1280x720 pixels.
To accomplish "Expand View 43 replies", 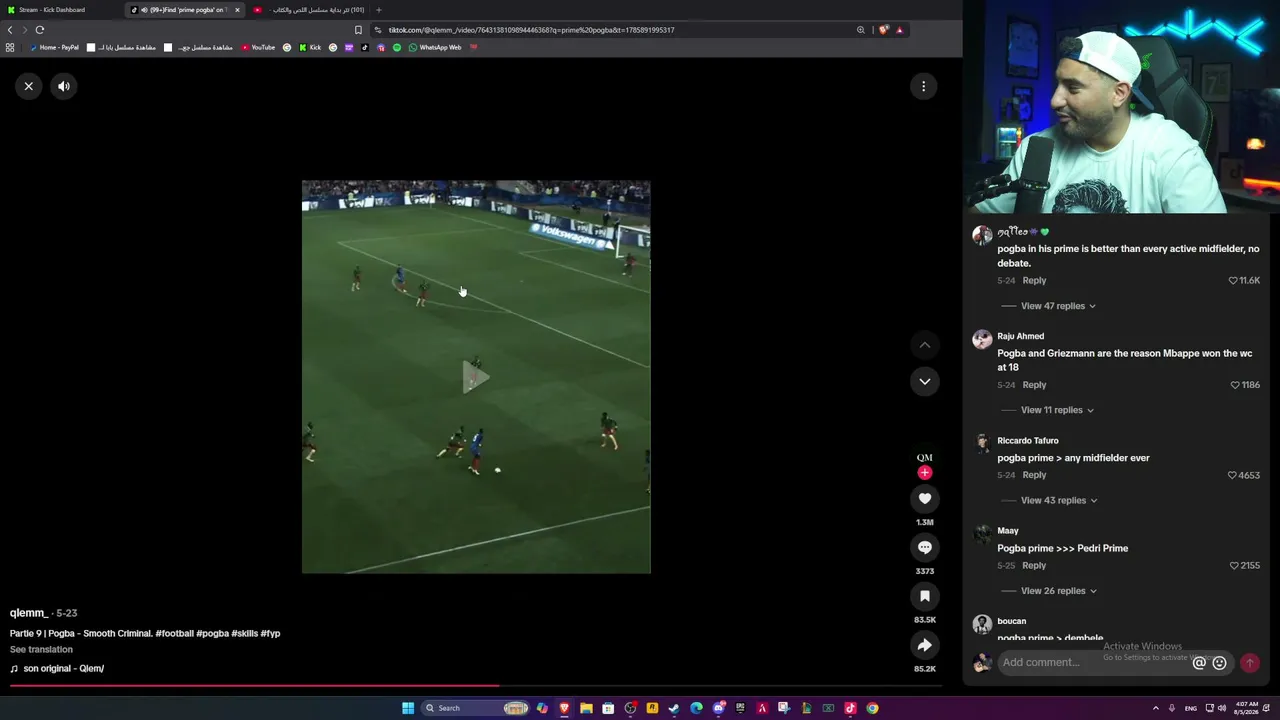I will click(x=1059, y=500).
